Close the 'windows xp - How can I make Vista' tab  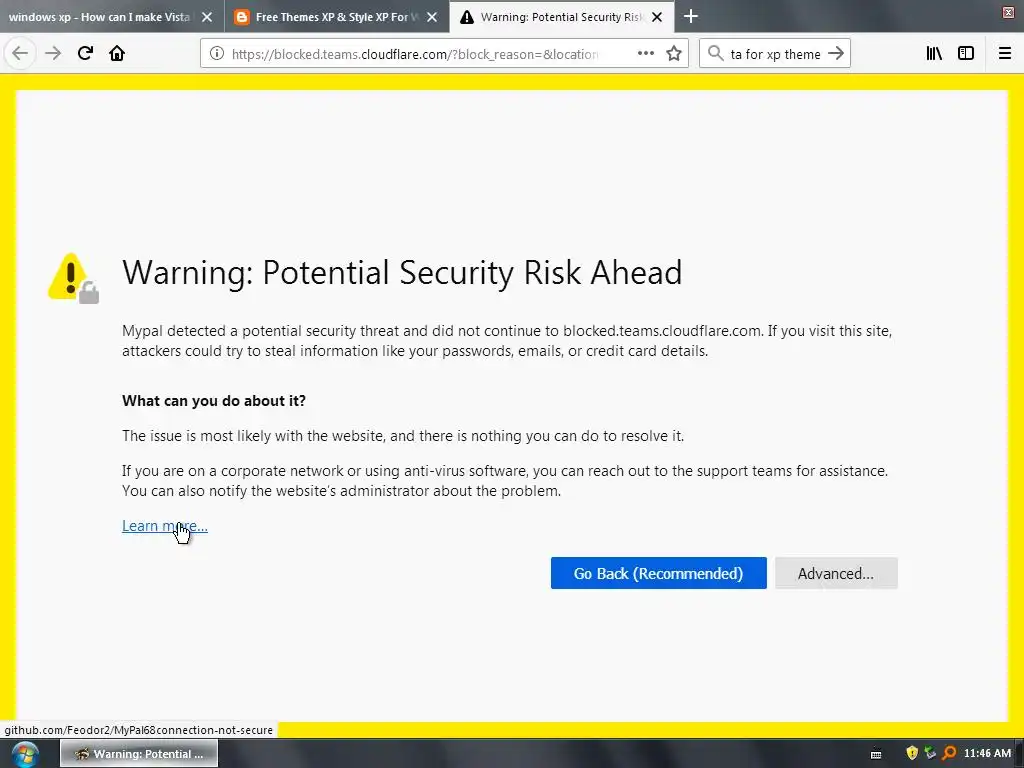(x=207, y=17)
